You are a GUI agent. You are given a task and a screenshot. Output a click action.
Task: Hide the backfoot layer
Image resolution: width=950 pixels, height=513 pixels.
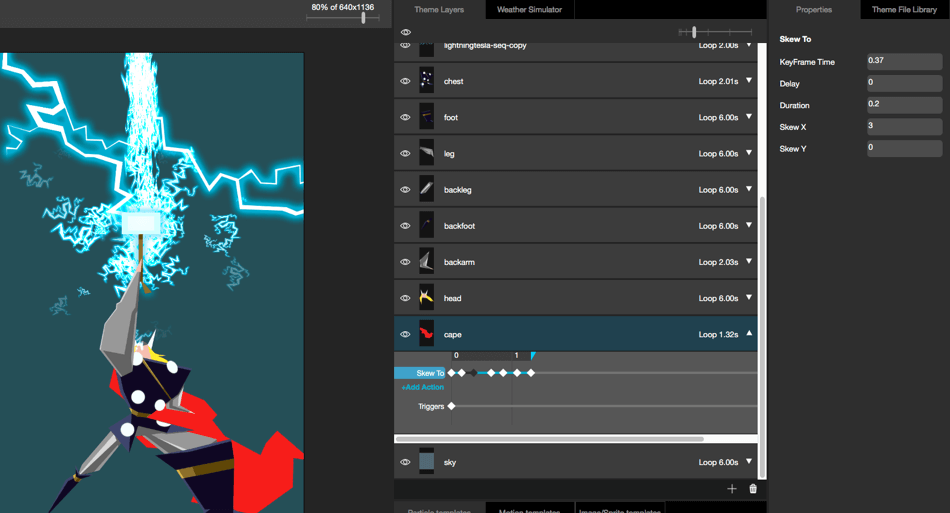click(405, 226)
